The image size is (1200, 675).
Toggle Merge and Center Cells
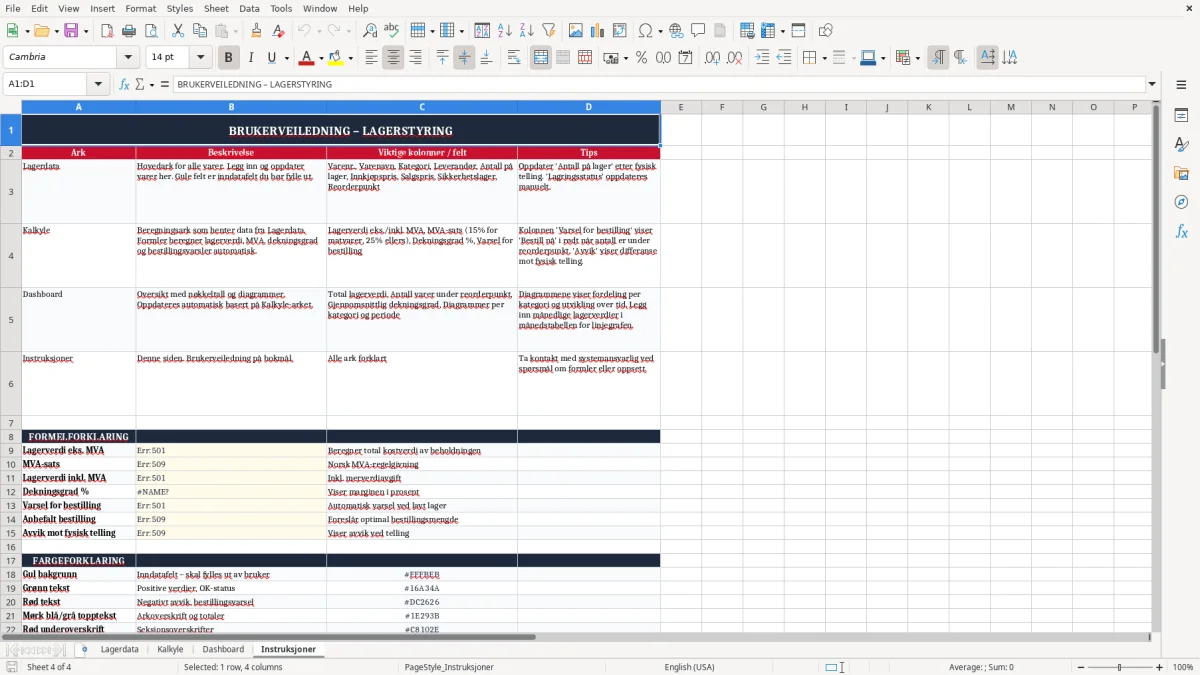click(541, 58)
